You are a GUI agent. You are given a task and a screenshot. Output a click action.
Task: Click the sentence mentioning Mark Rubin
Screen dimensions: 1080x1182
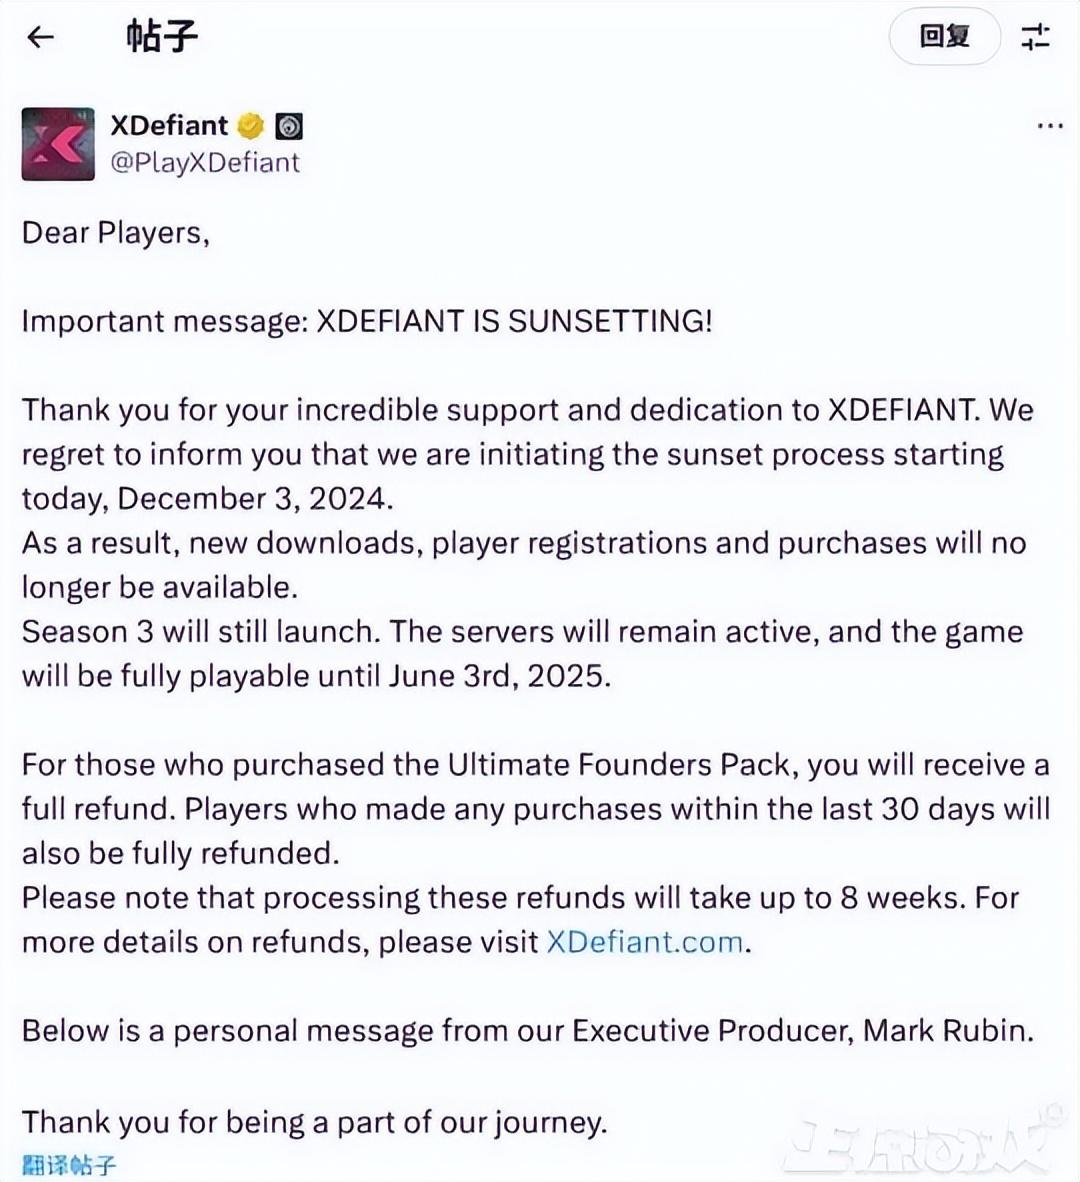(x=527, y=1031)
